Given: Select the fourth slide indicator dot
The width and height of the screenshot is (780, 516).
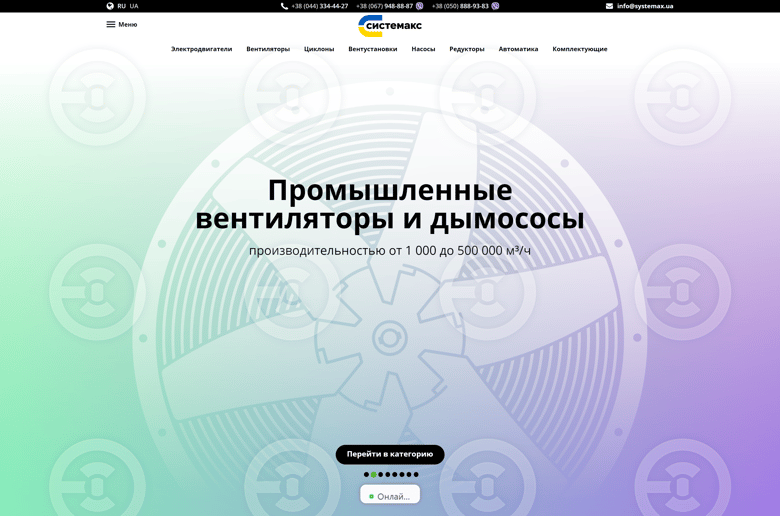Looking at the screenshot, I should click(388, 474).
